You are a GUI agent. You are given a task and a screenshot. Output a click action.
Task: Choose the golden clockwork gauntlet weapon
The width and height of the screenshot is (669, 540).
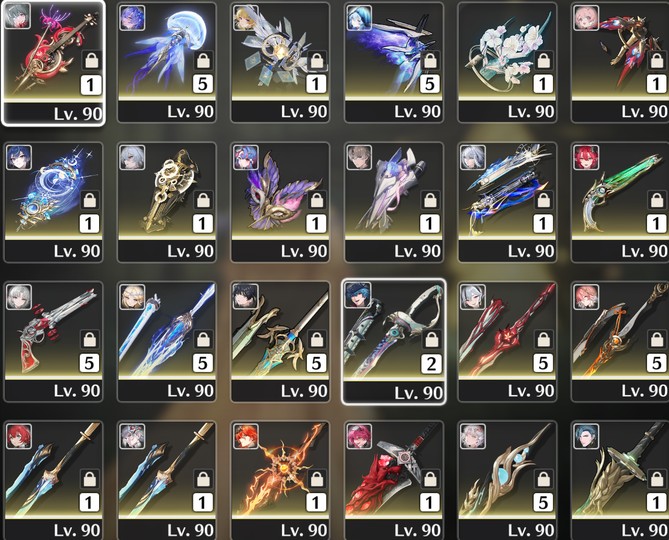167,202
